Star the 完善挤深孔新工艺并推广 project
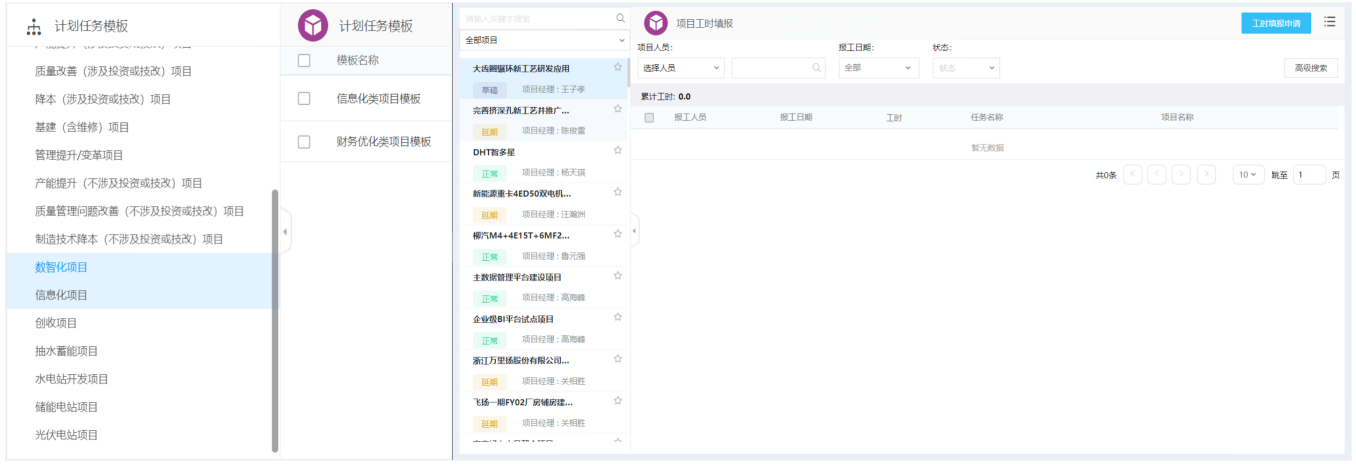1356x464 pixels. [618, 109]
